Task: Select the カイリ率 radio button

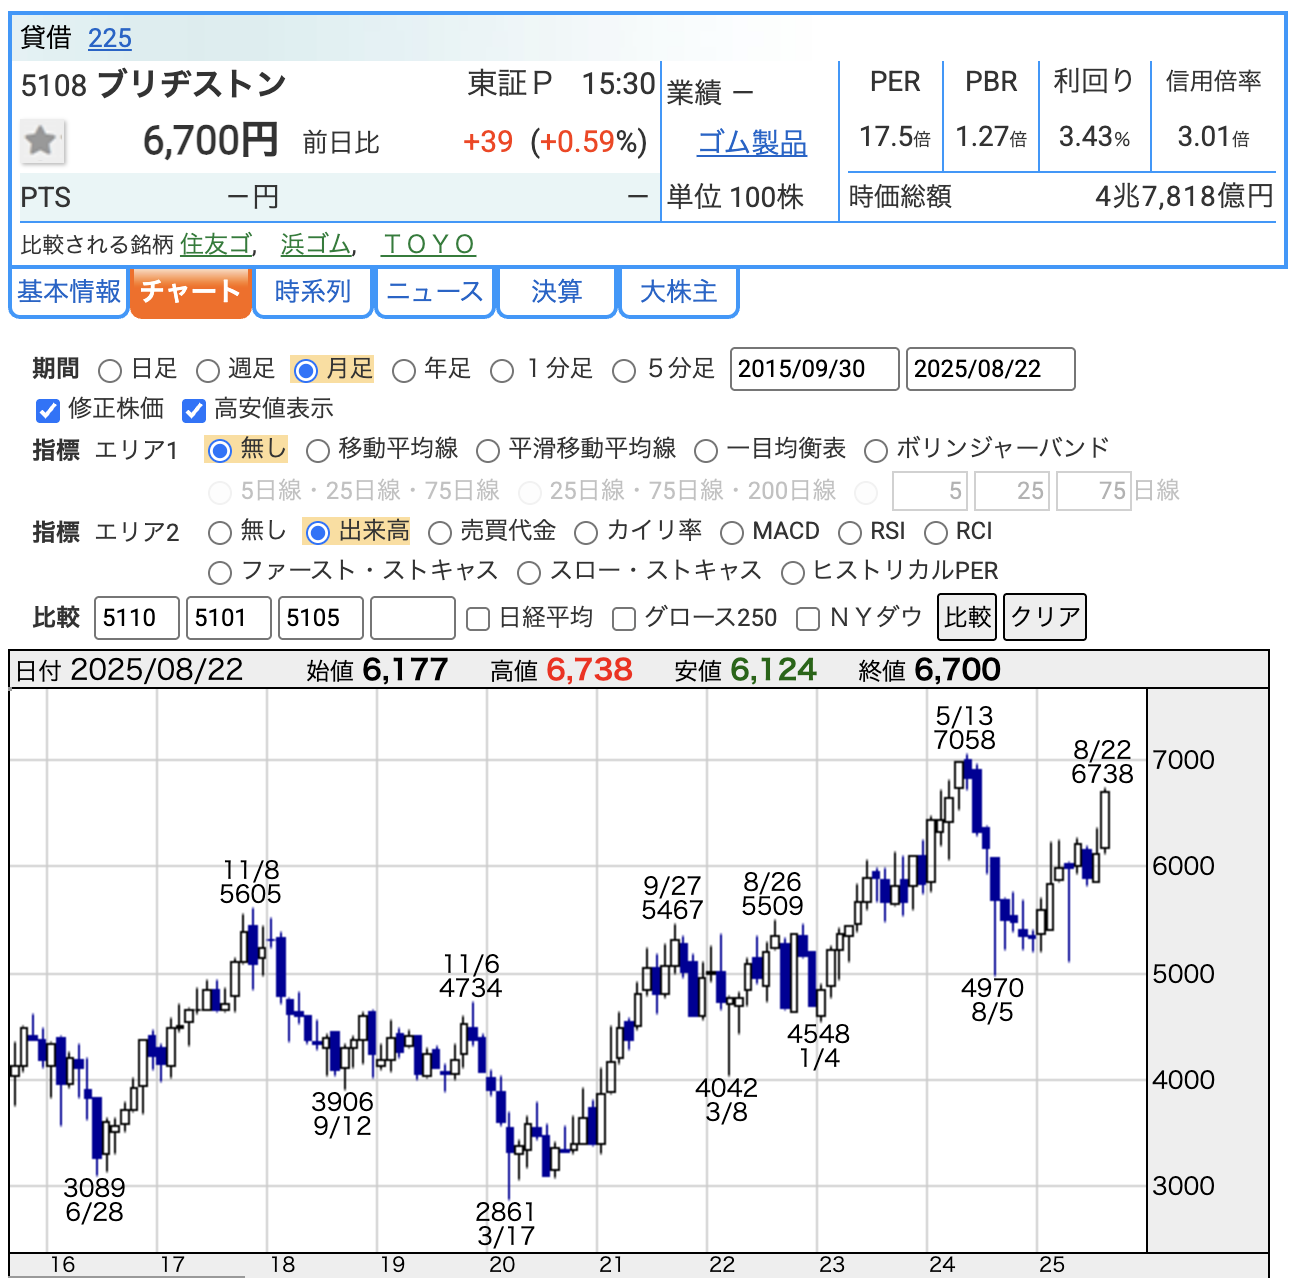Action: [586, 533]
